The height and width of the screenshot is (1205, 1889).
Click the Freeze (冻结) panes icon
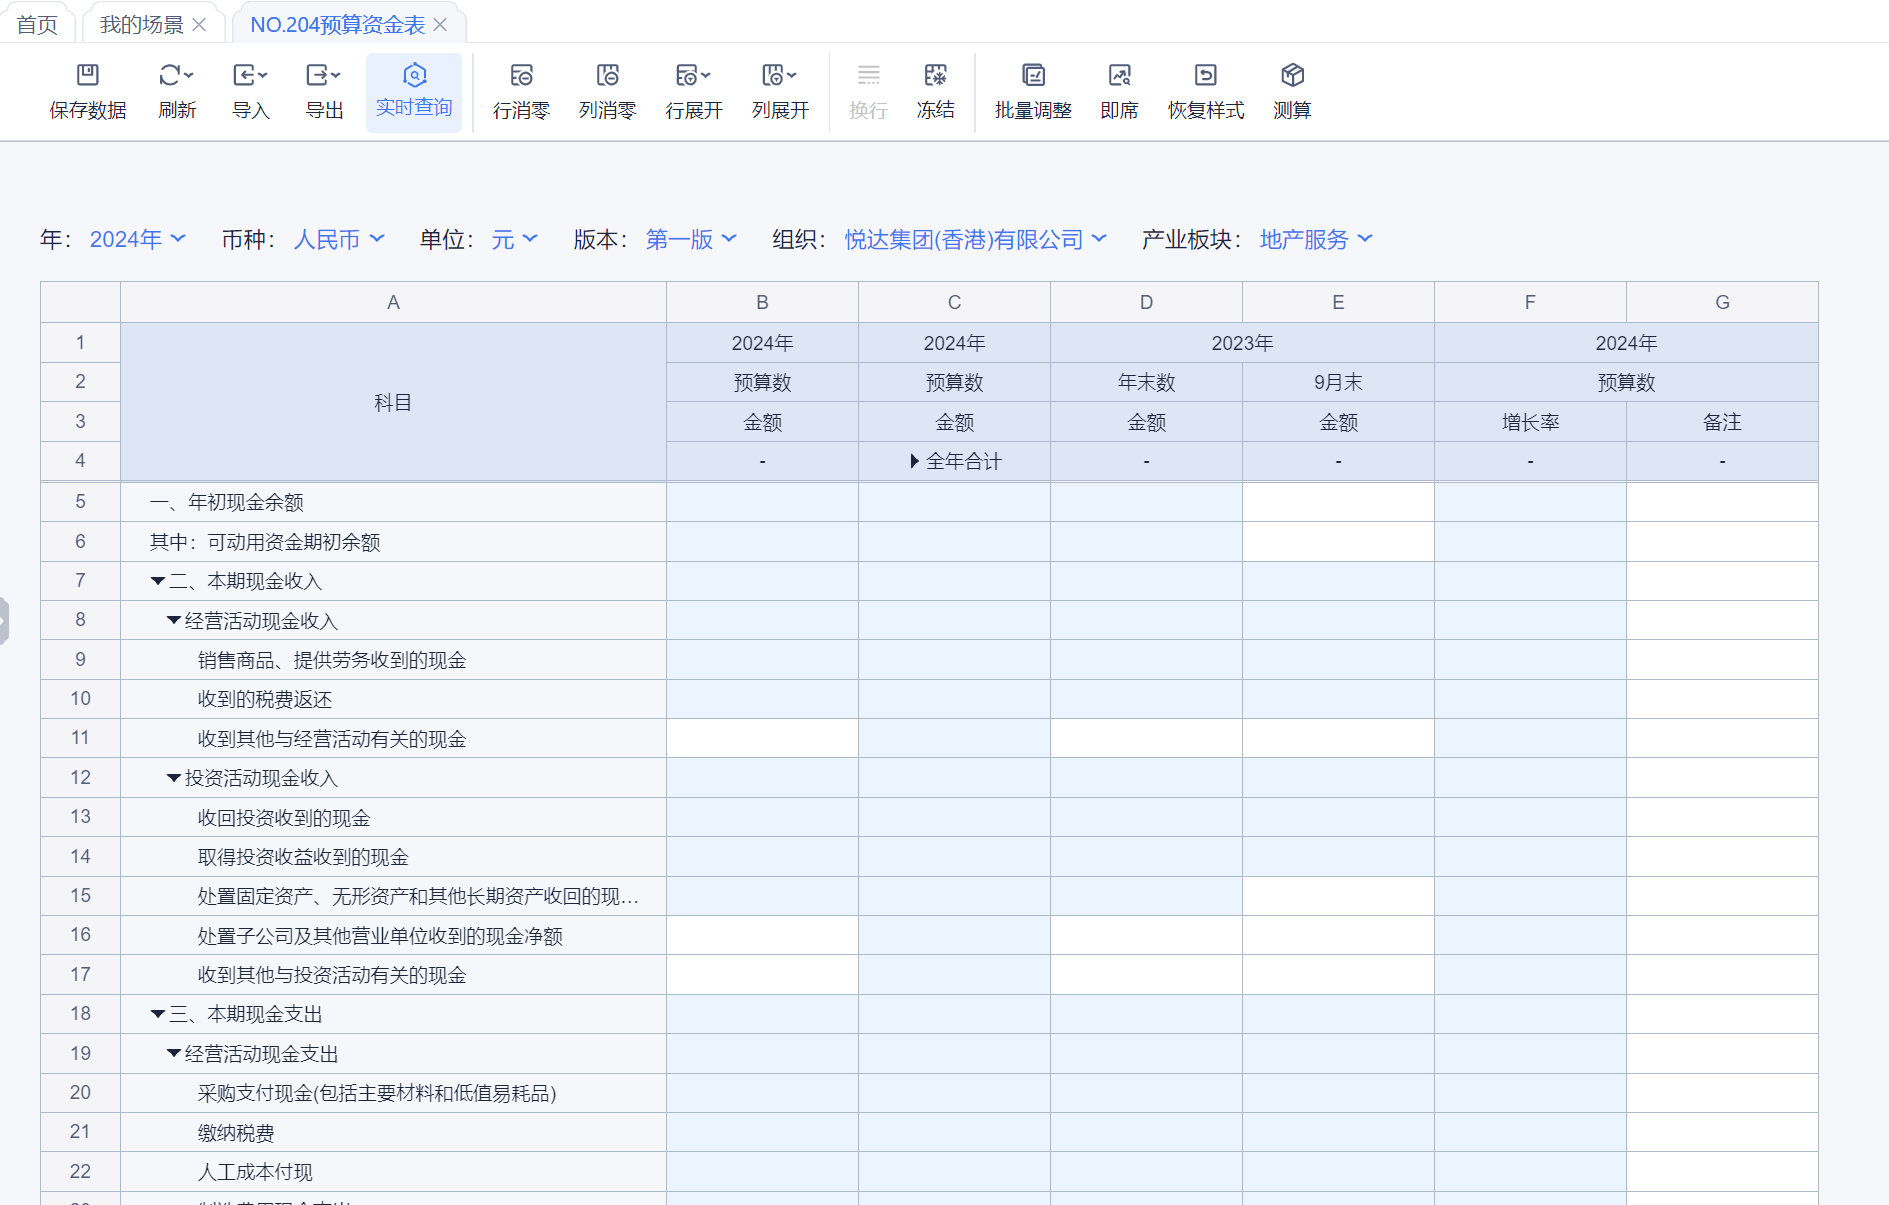(x=935, y=76)
